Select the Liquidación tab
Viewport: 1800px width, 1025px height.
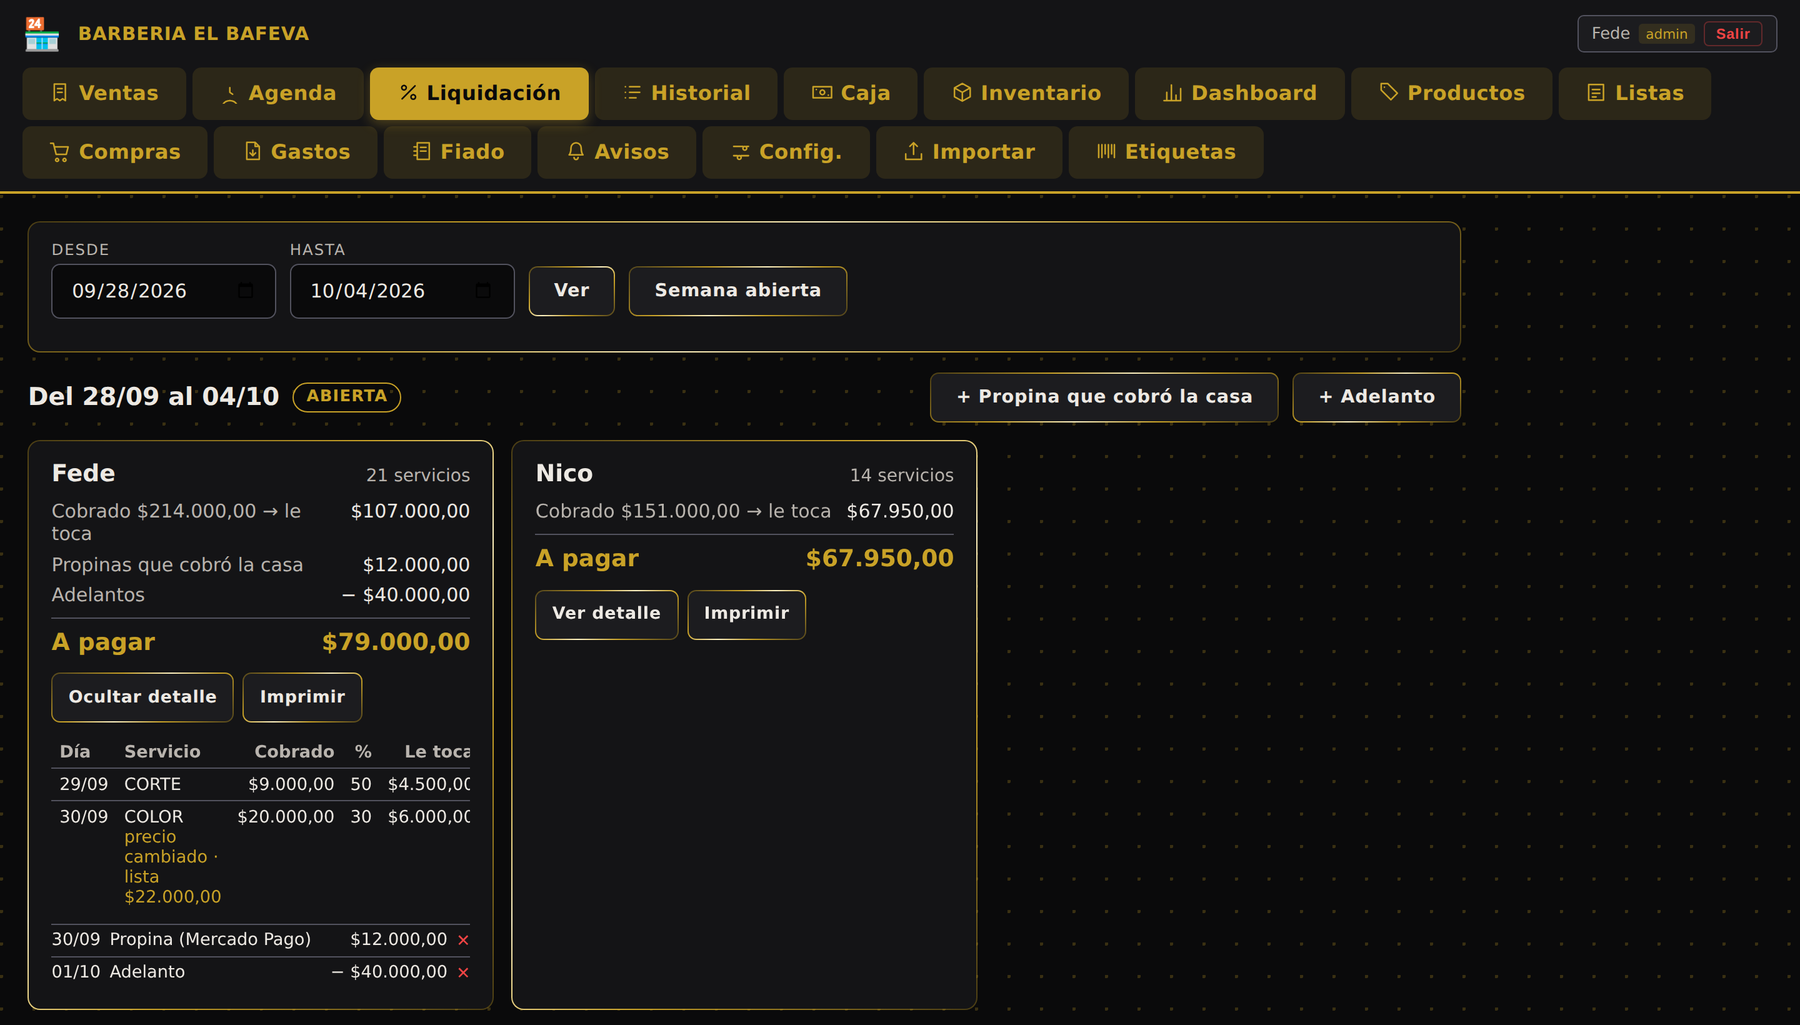[x=479, y=94]
